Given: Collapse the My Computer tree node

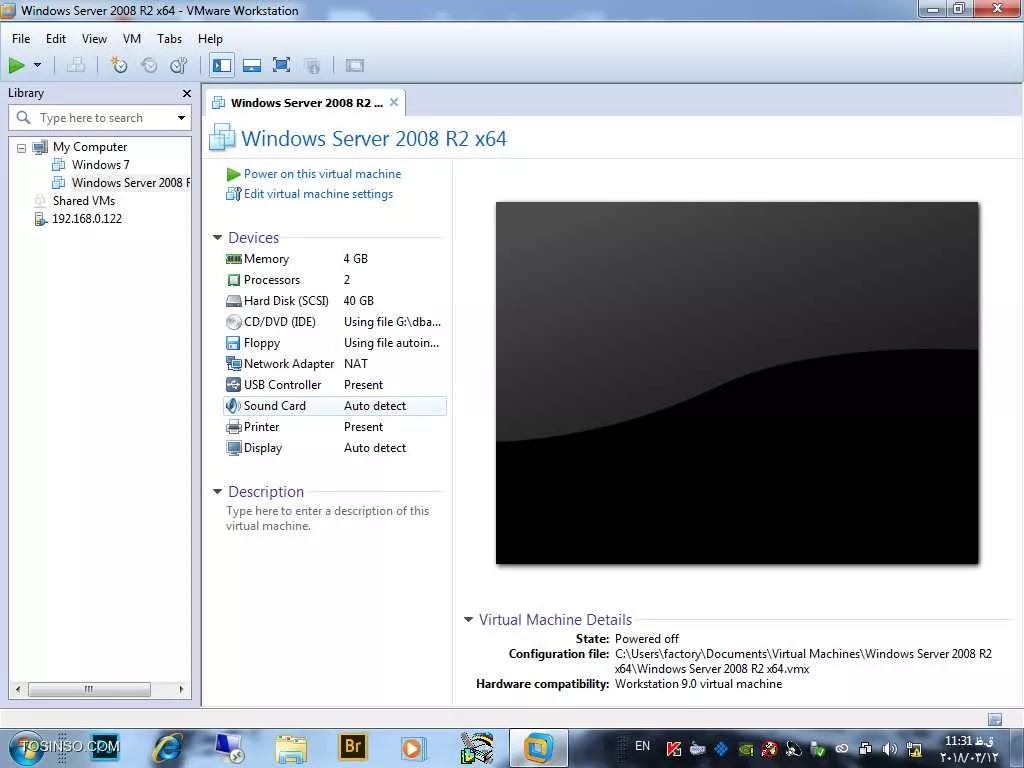Looking at the screenshot, I should click(x=22, y=148).
